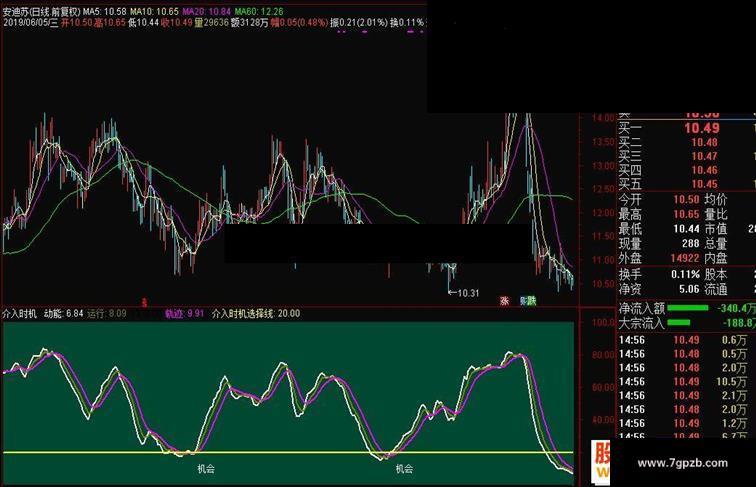This screenshot has width=756, height=487.
Task: Click the high price 高10.65 in header
Action: coord(110,23)
